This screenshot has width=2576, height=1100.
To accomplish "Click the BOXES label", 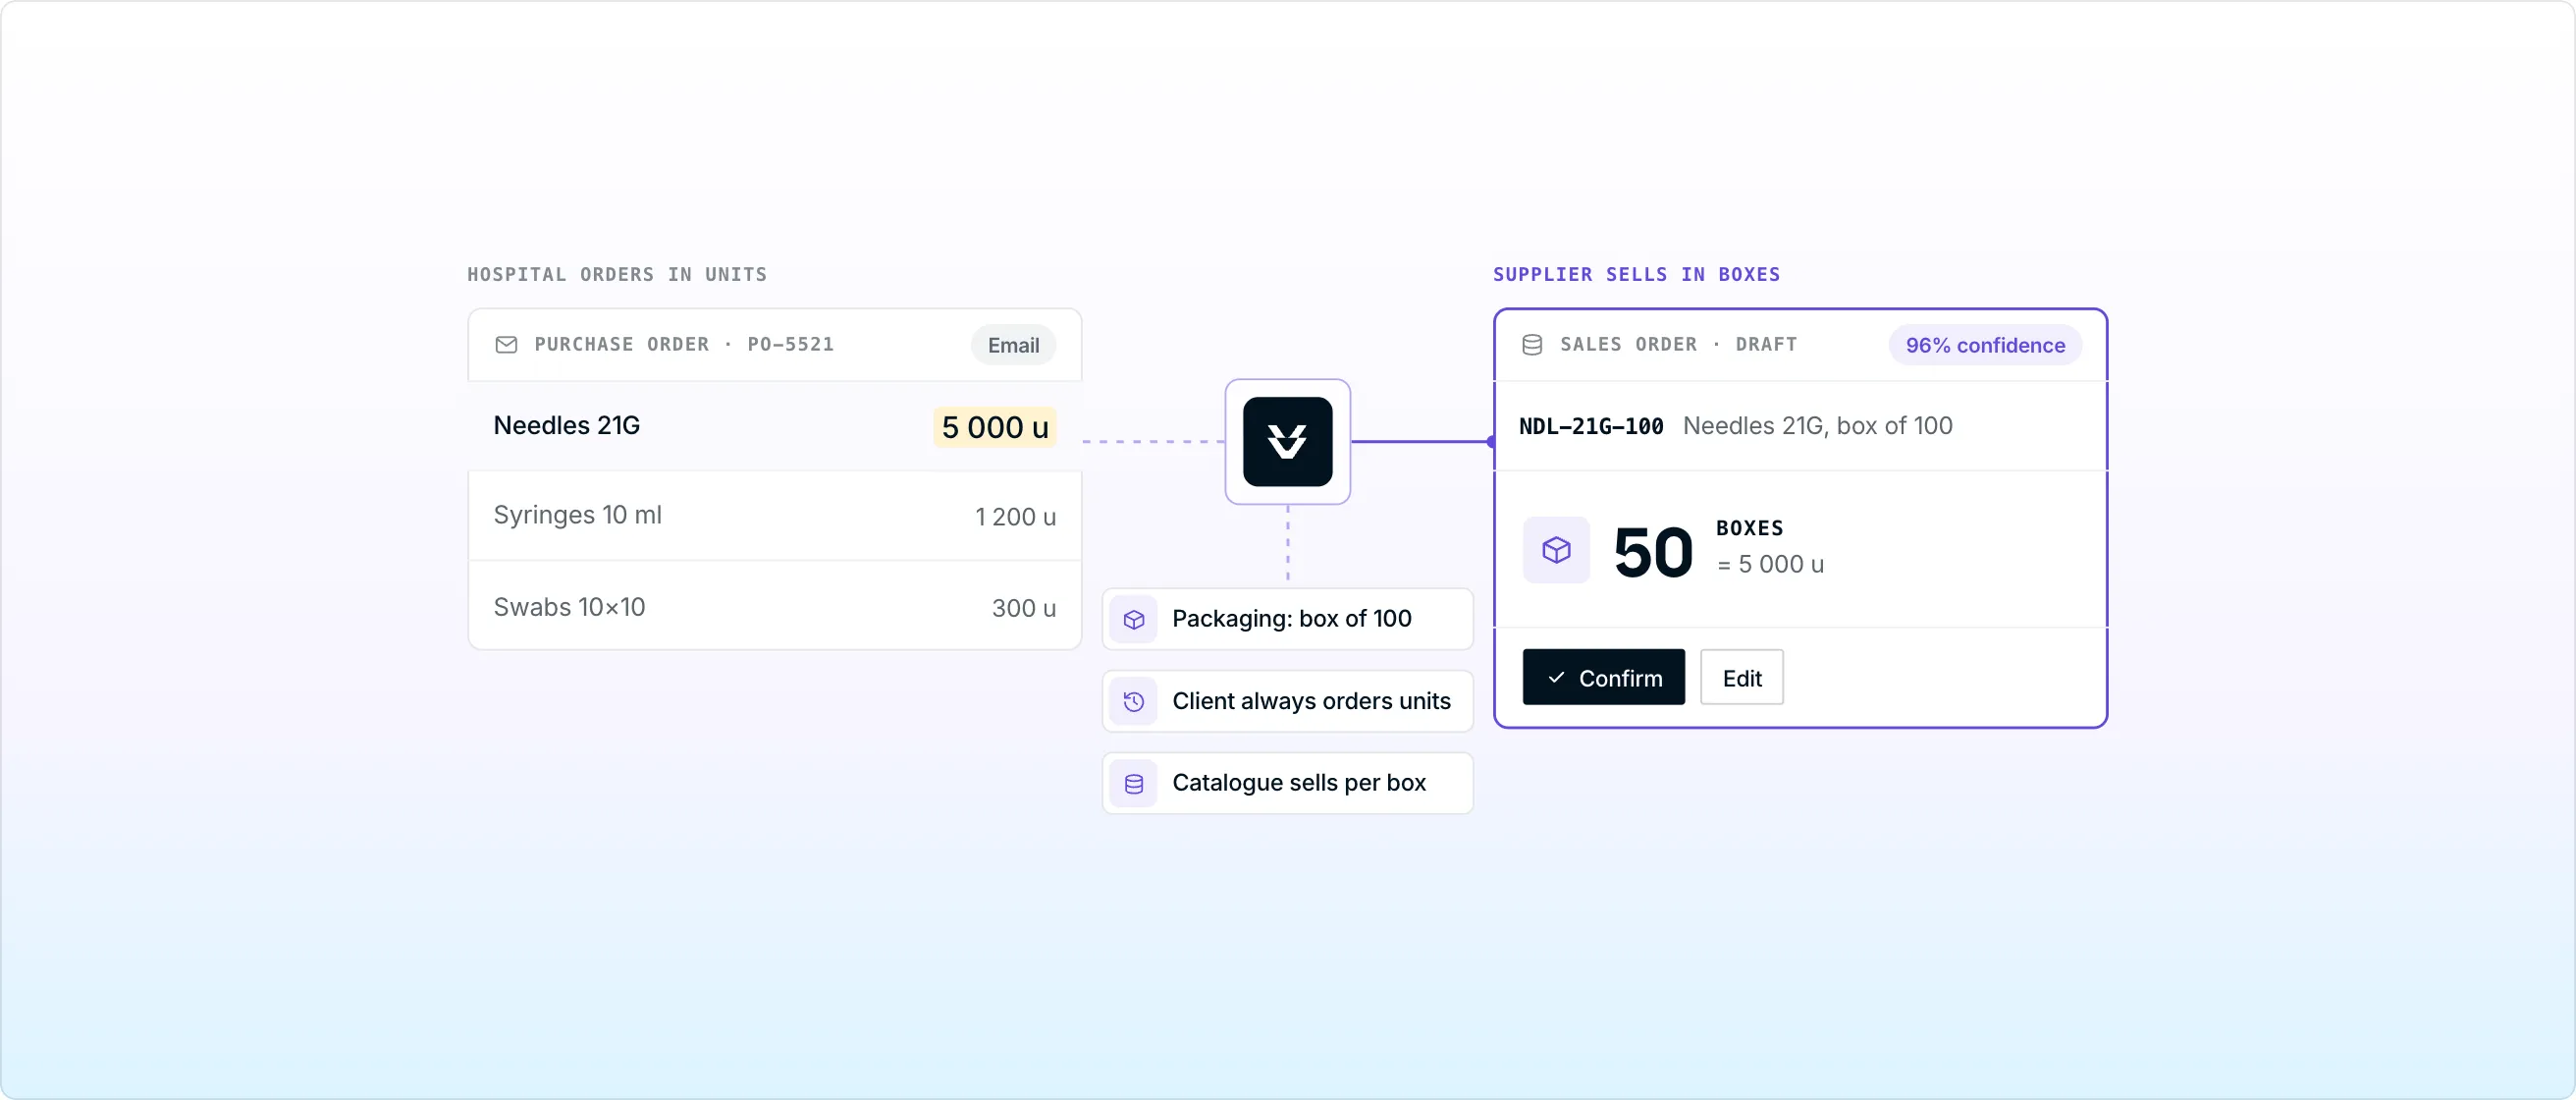I will [x=1749, y=528].
